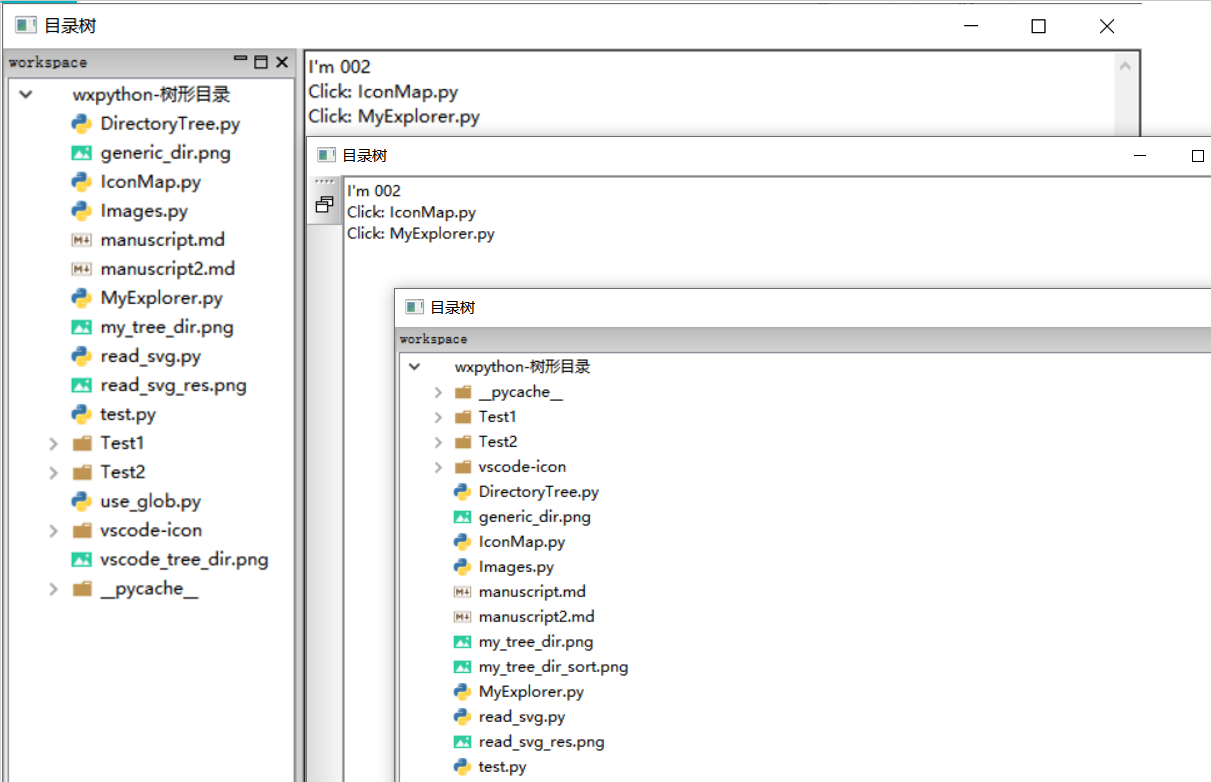The image size is (1211, 782).
Task: Collapse wxpython-树形目录 root in front window
Action: coord(414,367)
